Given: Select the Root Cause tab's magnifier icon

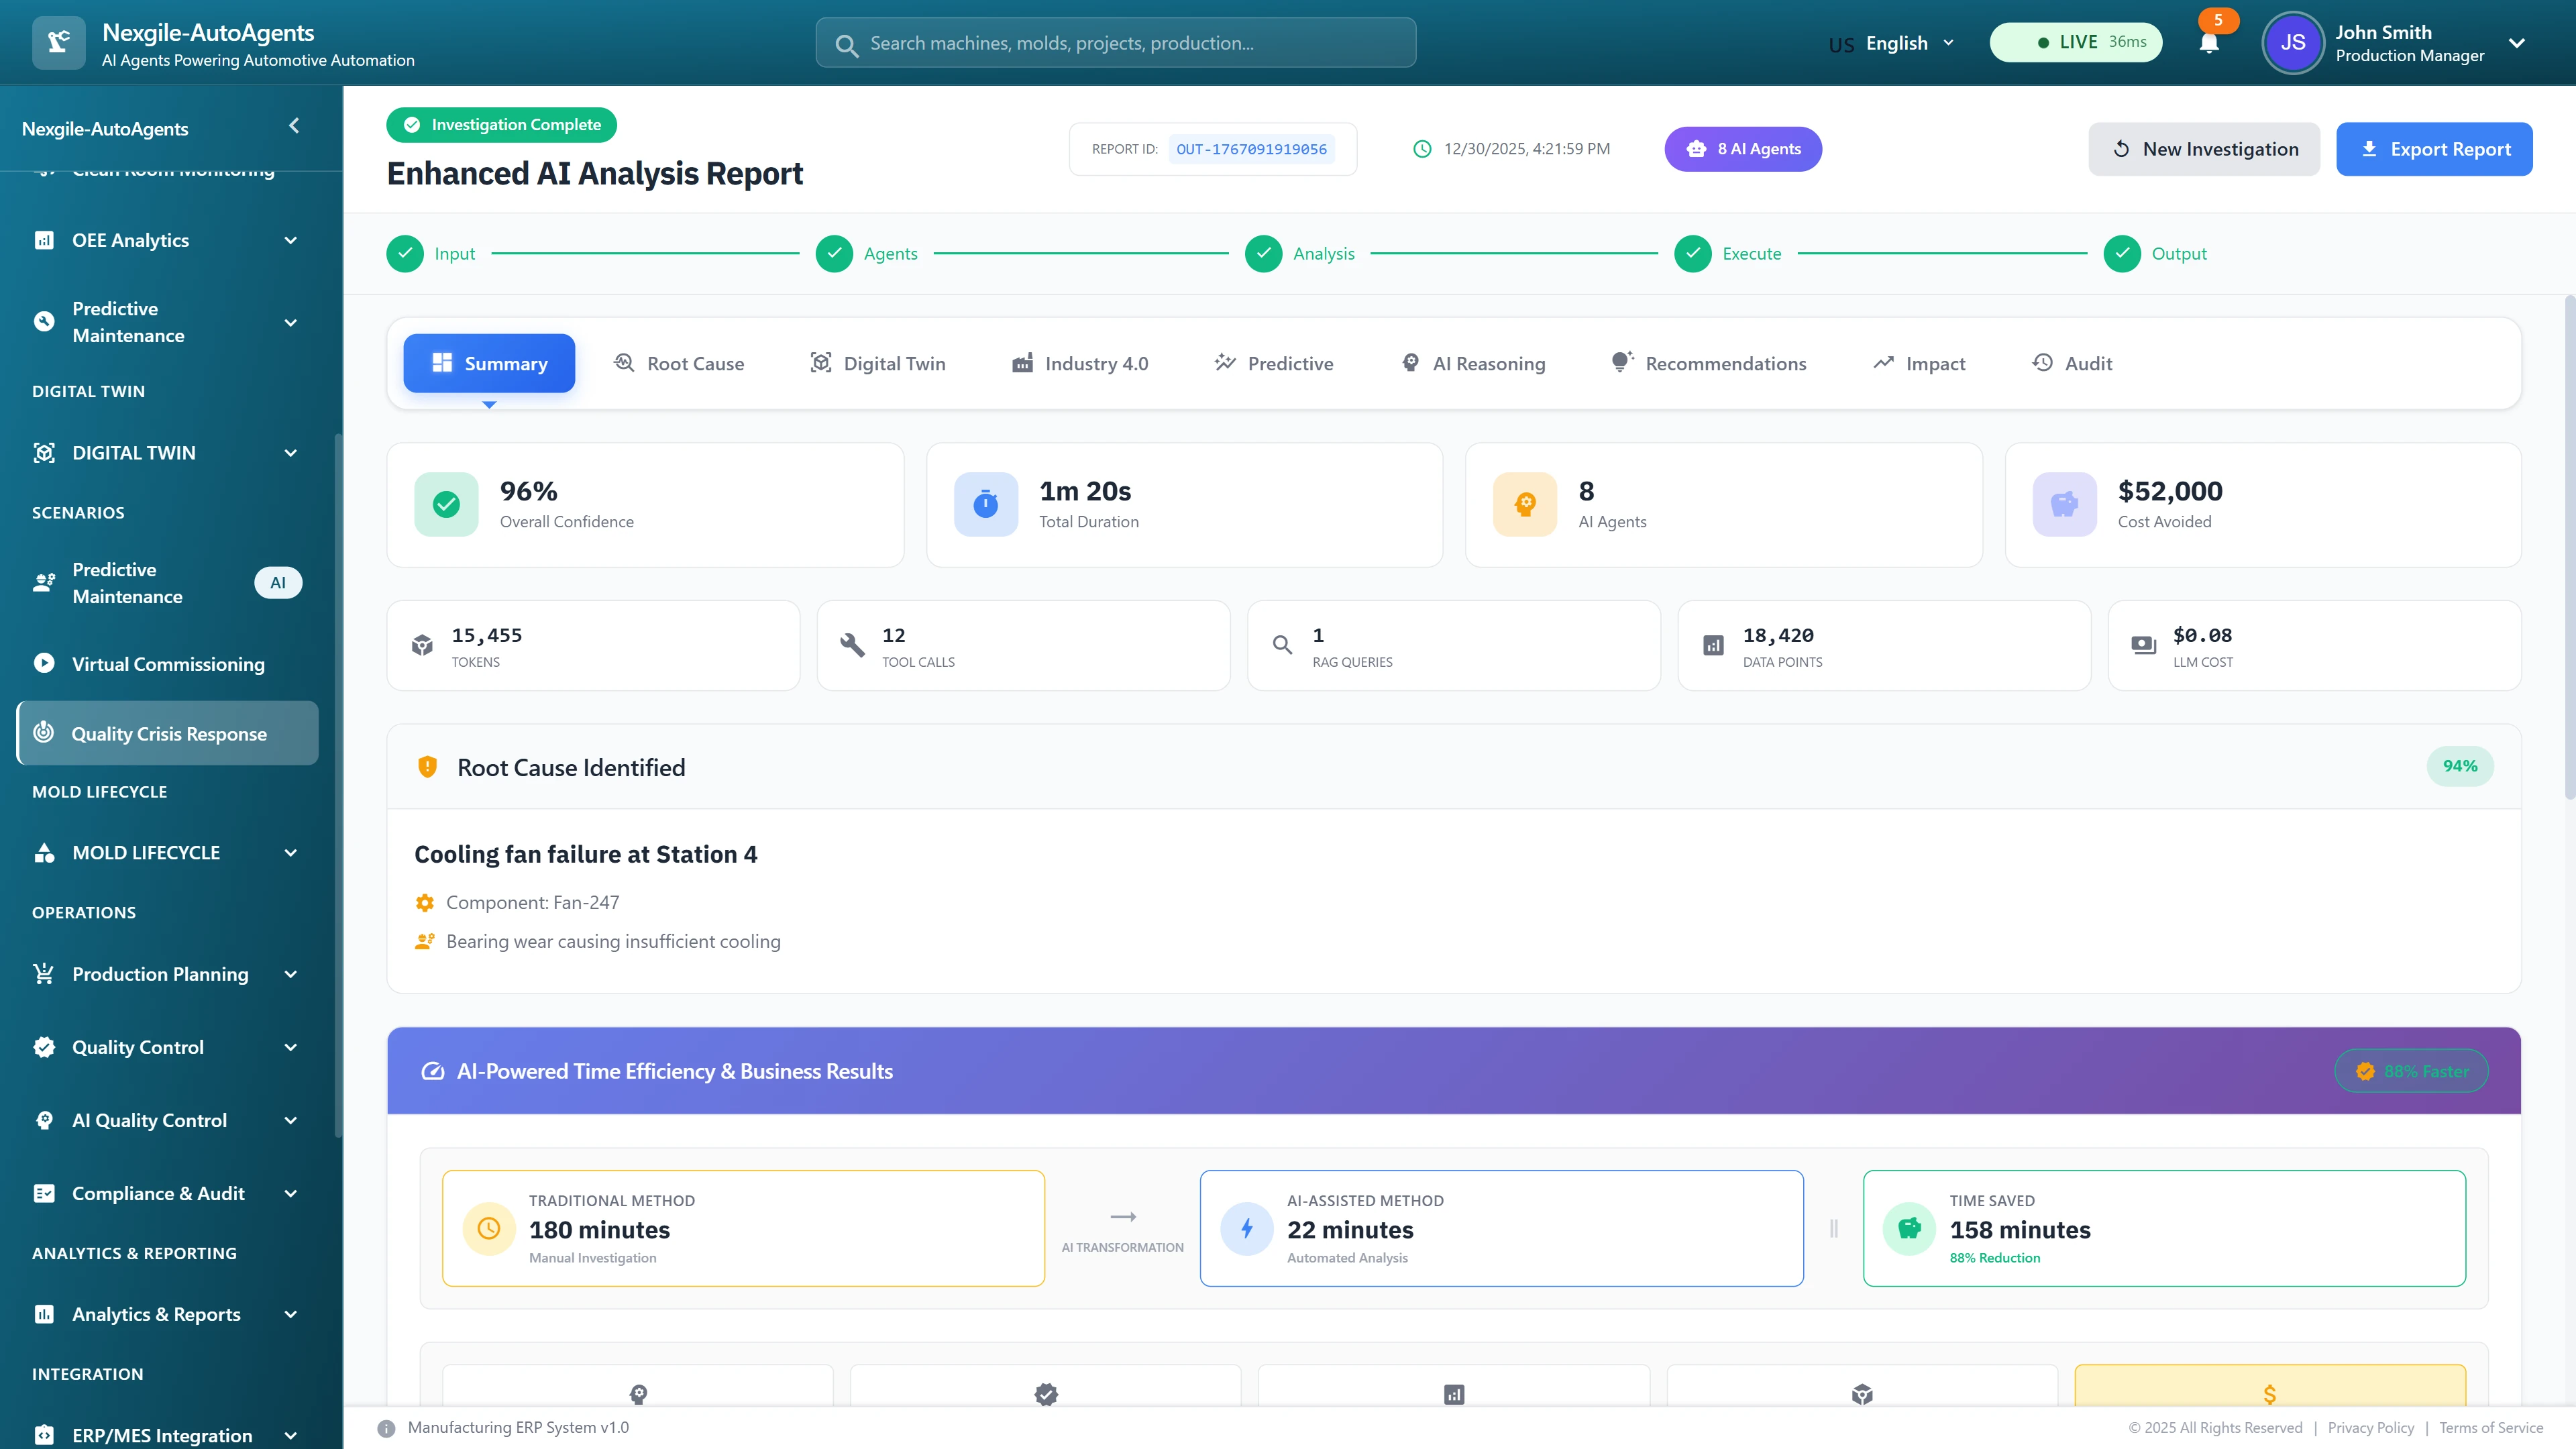Looking at the screenshot, I should (x=623, y=363).
